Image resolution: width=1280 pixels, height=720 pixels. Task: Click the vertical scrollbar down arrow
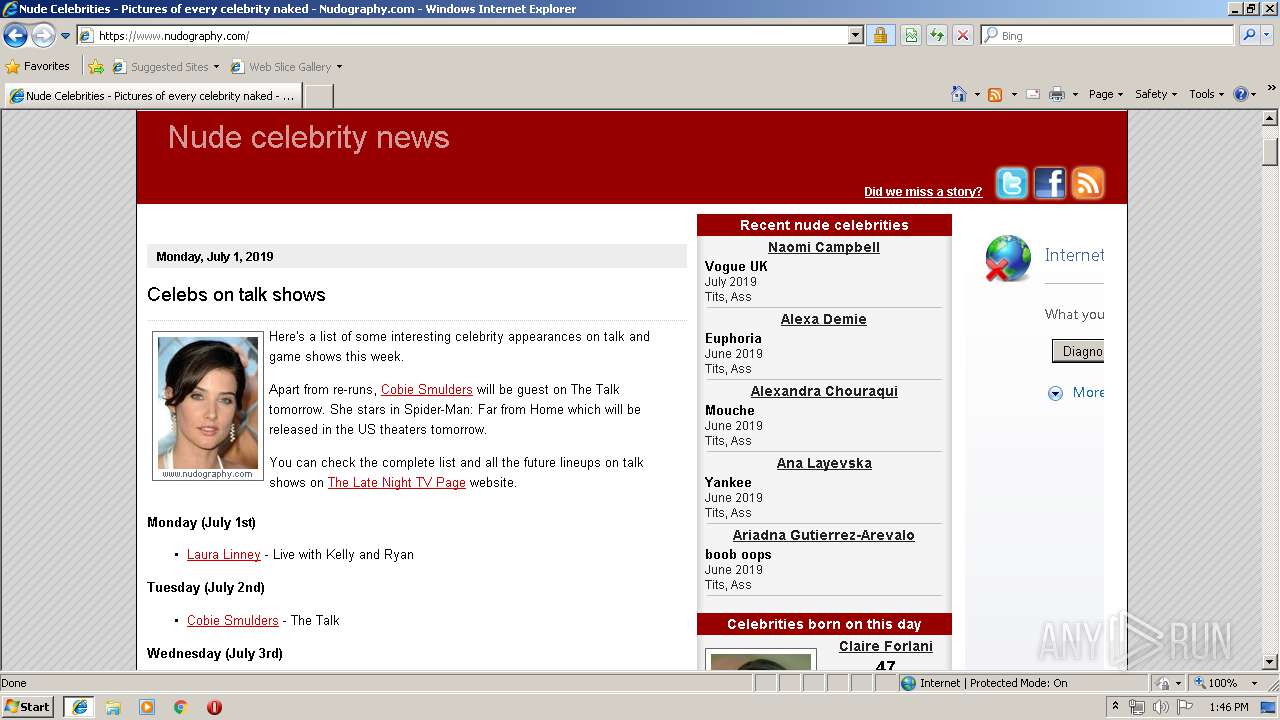tap(1271, 662)
